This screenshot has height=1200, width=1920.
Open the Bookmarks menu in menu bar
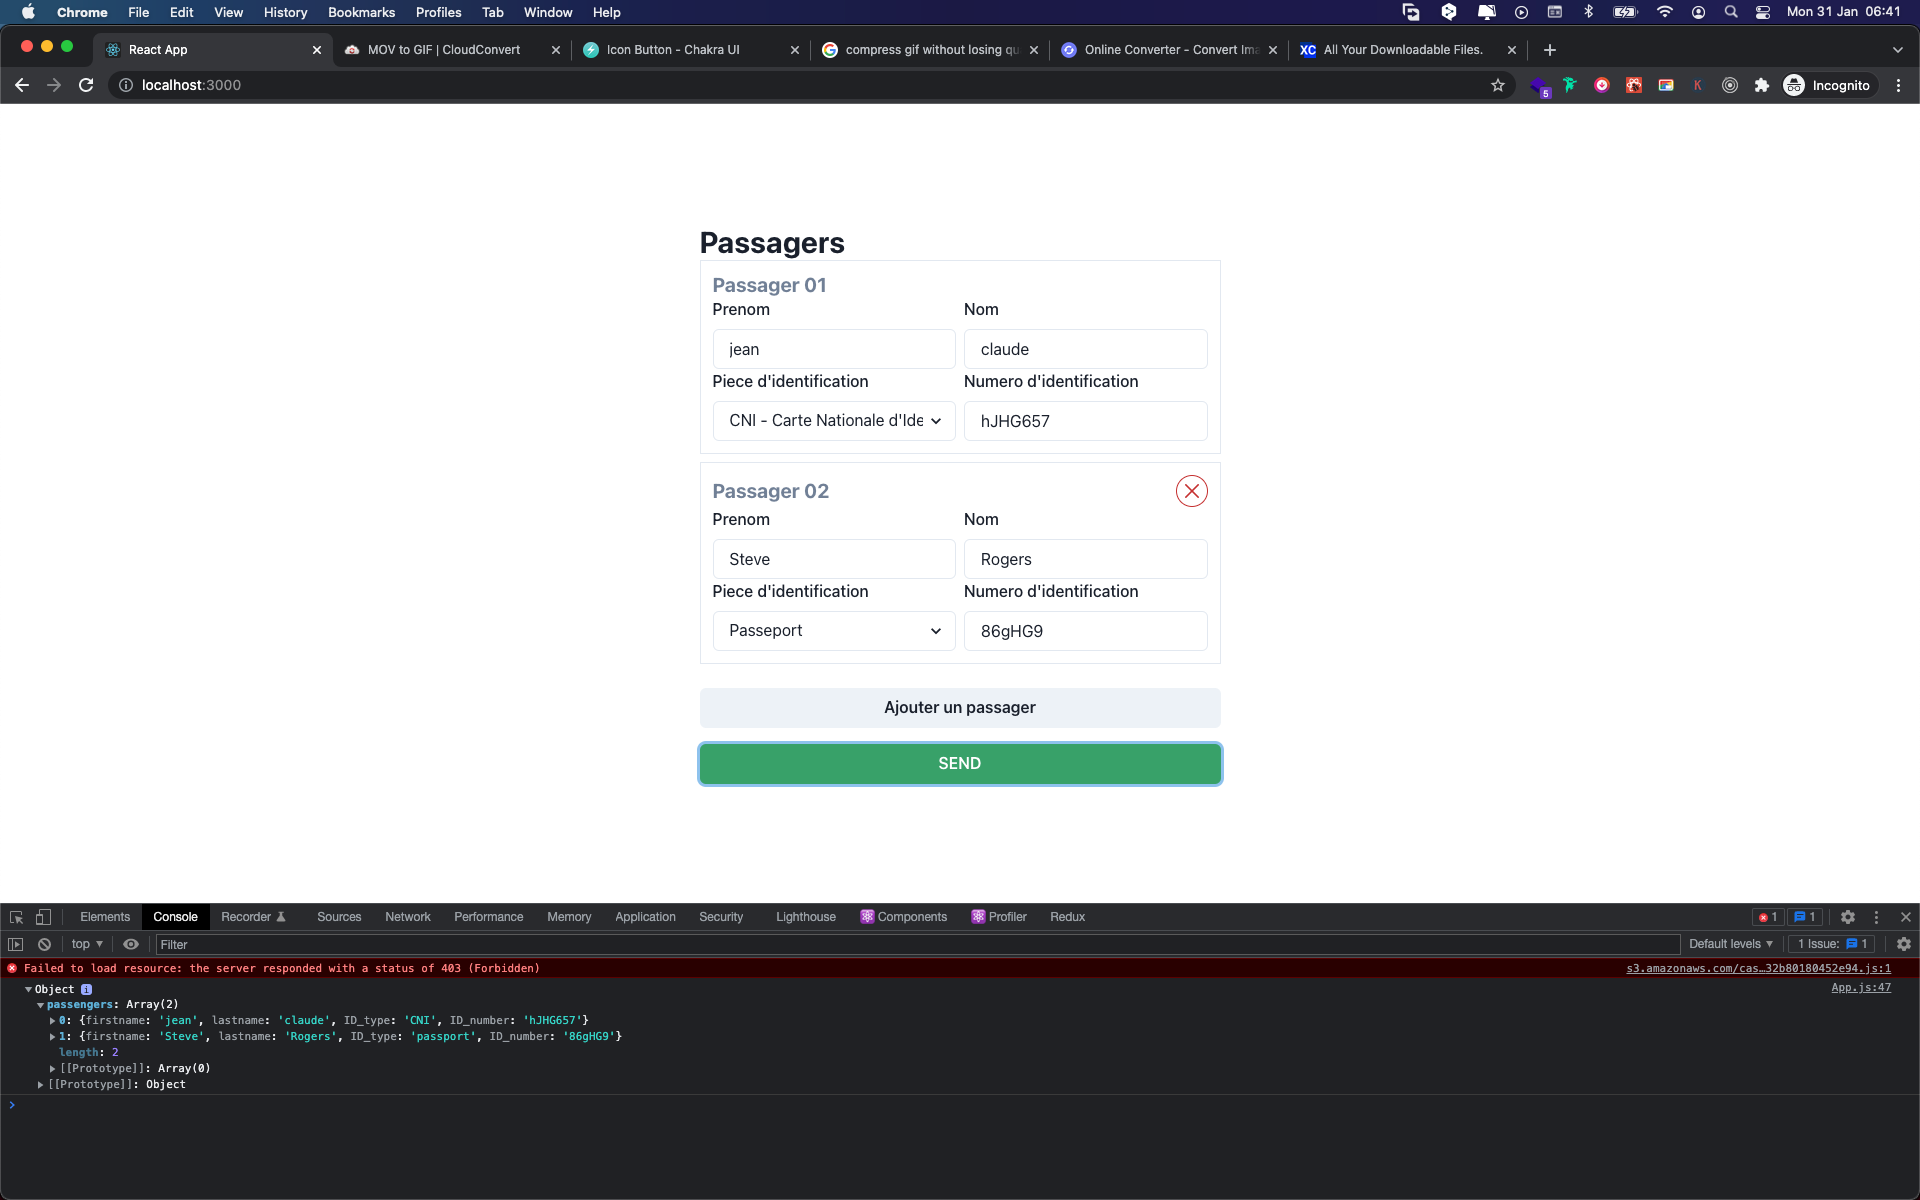tap(361, 12)
